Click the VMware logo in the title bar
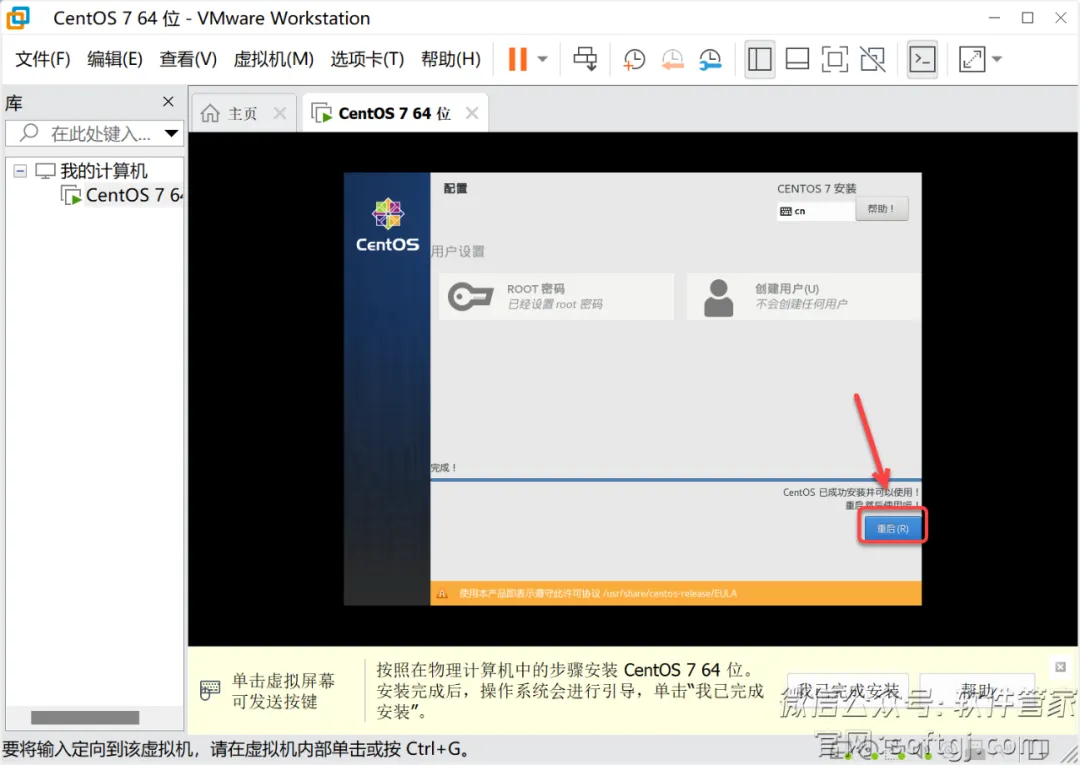Image resolution: width=1080 pixels, height=765 pixels. (x=19, y=18)
